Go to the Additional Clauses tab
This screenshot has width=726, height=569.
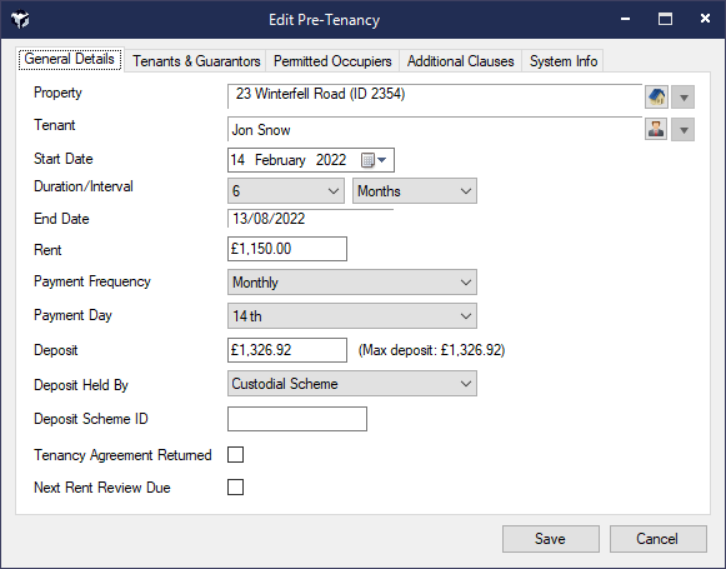click(460, 61)
